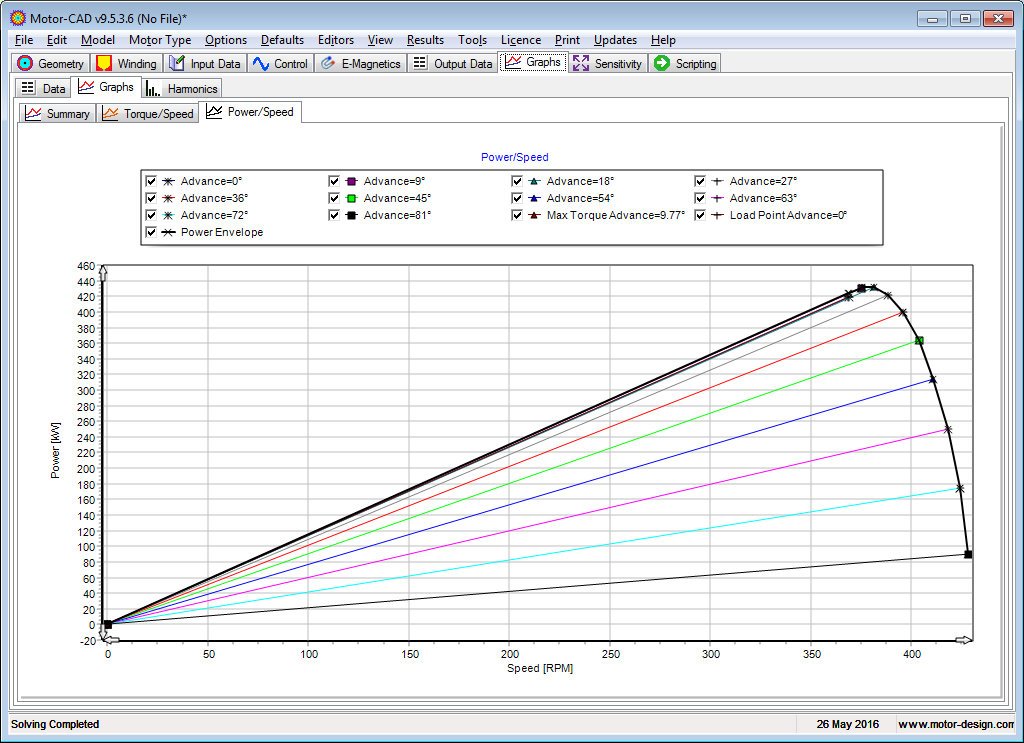Open the Help menu
Screen dimensions: 1024x743
pyautogui.click(x=663, y=40)
